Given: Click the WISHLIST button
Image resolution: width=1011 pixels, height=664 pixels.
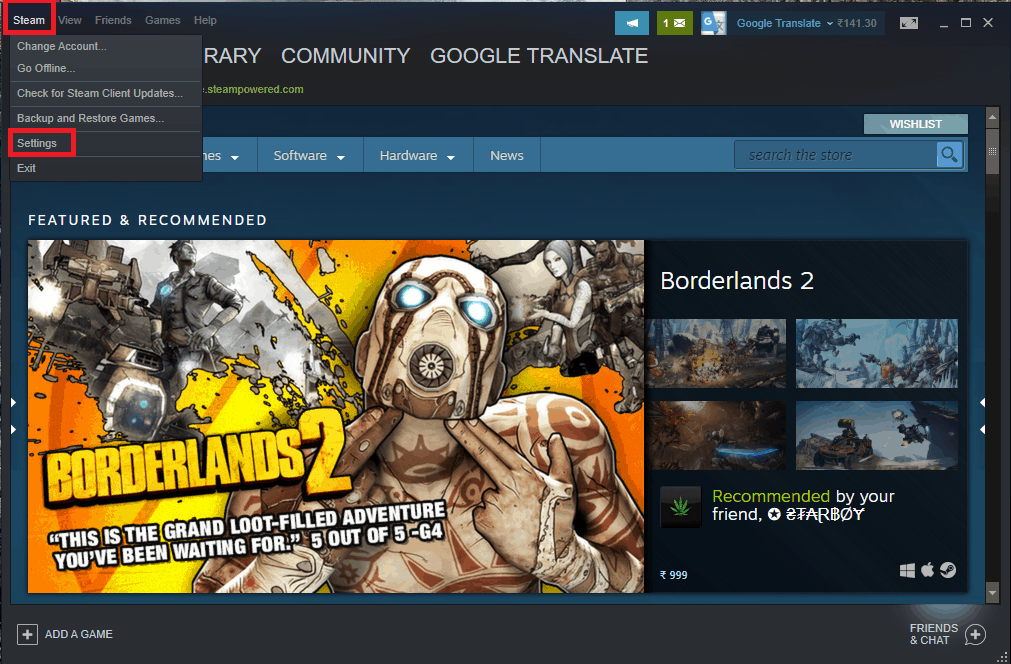Looking at the screenshot, I should point(916,124).
